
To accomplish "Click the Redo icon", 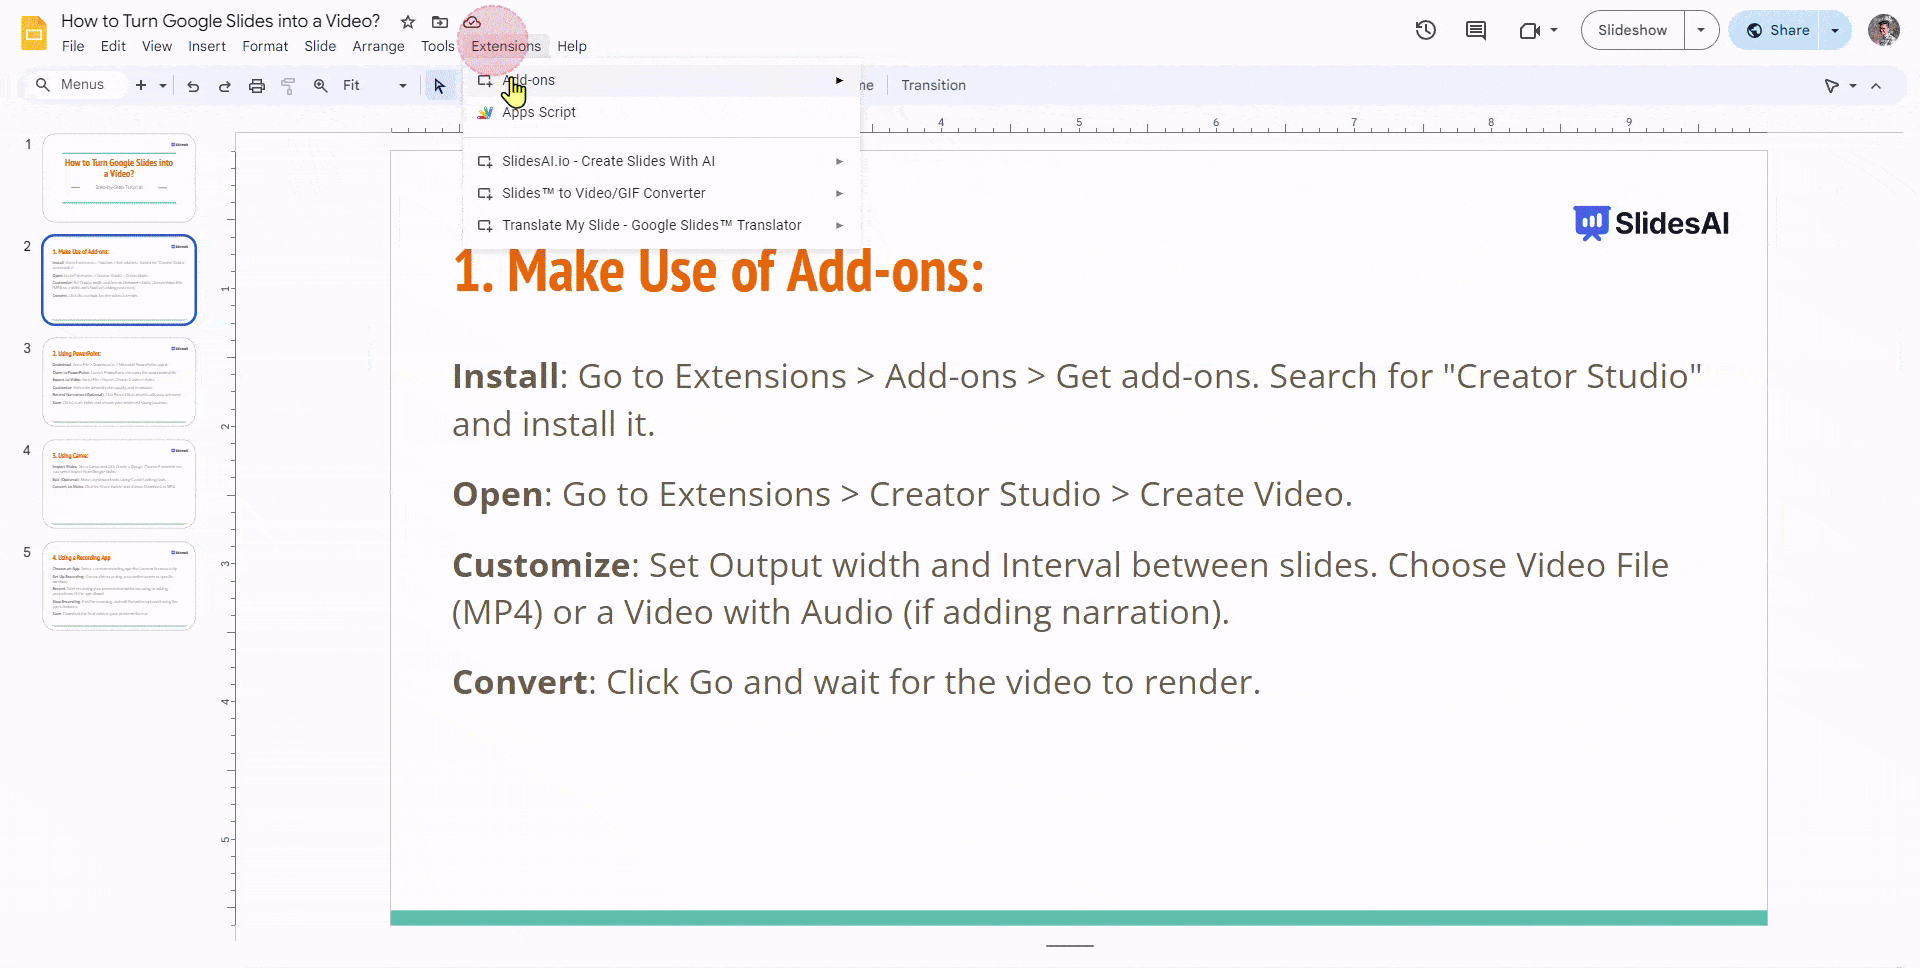I will (225, 85).
